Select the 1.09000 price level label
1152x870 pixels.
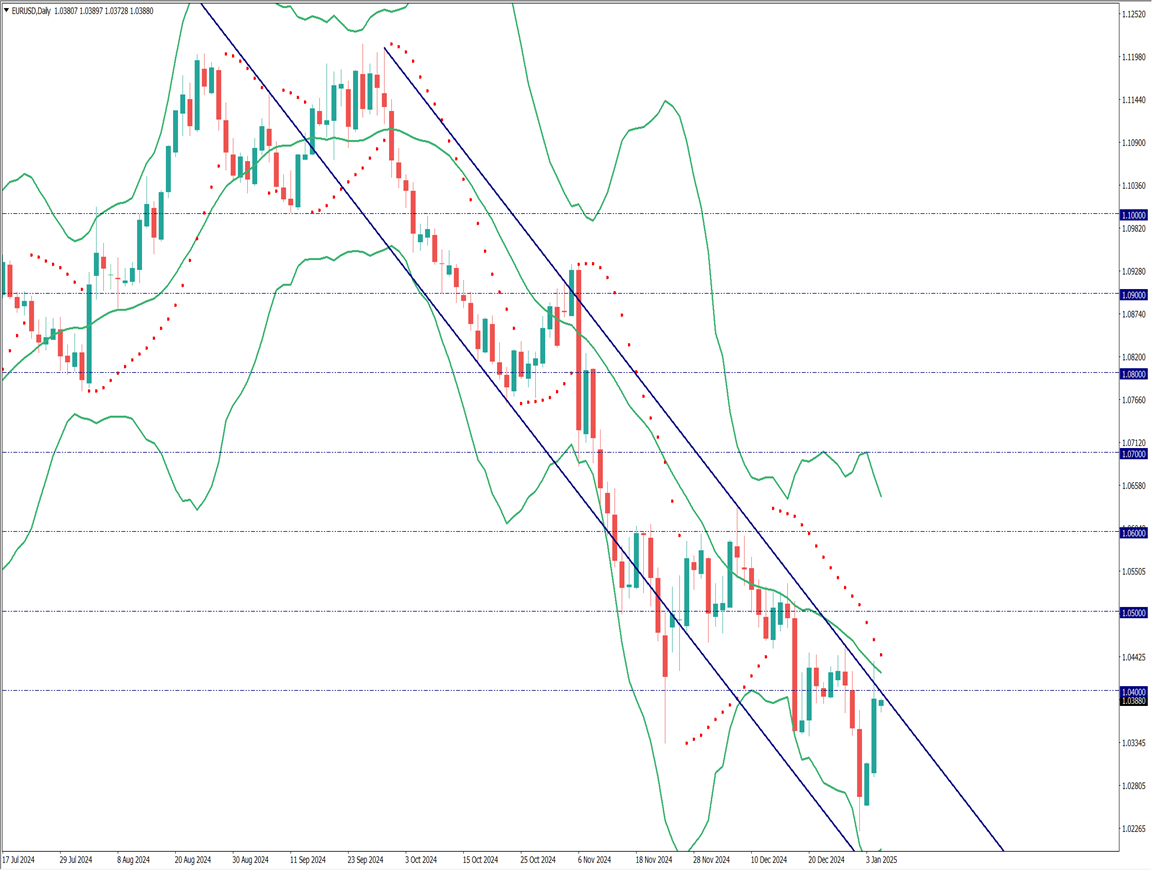point(1134,295)
